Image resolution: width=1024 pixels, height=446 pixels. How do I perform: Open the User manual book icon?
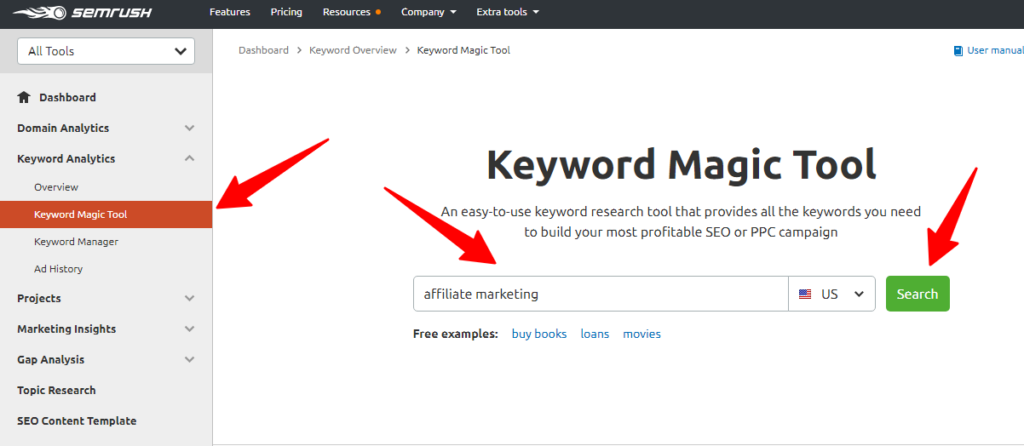click(x=958, y=51)
